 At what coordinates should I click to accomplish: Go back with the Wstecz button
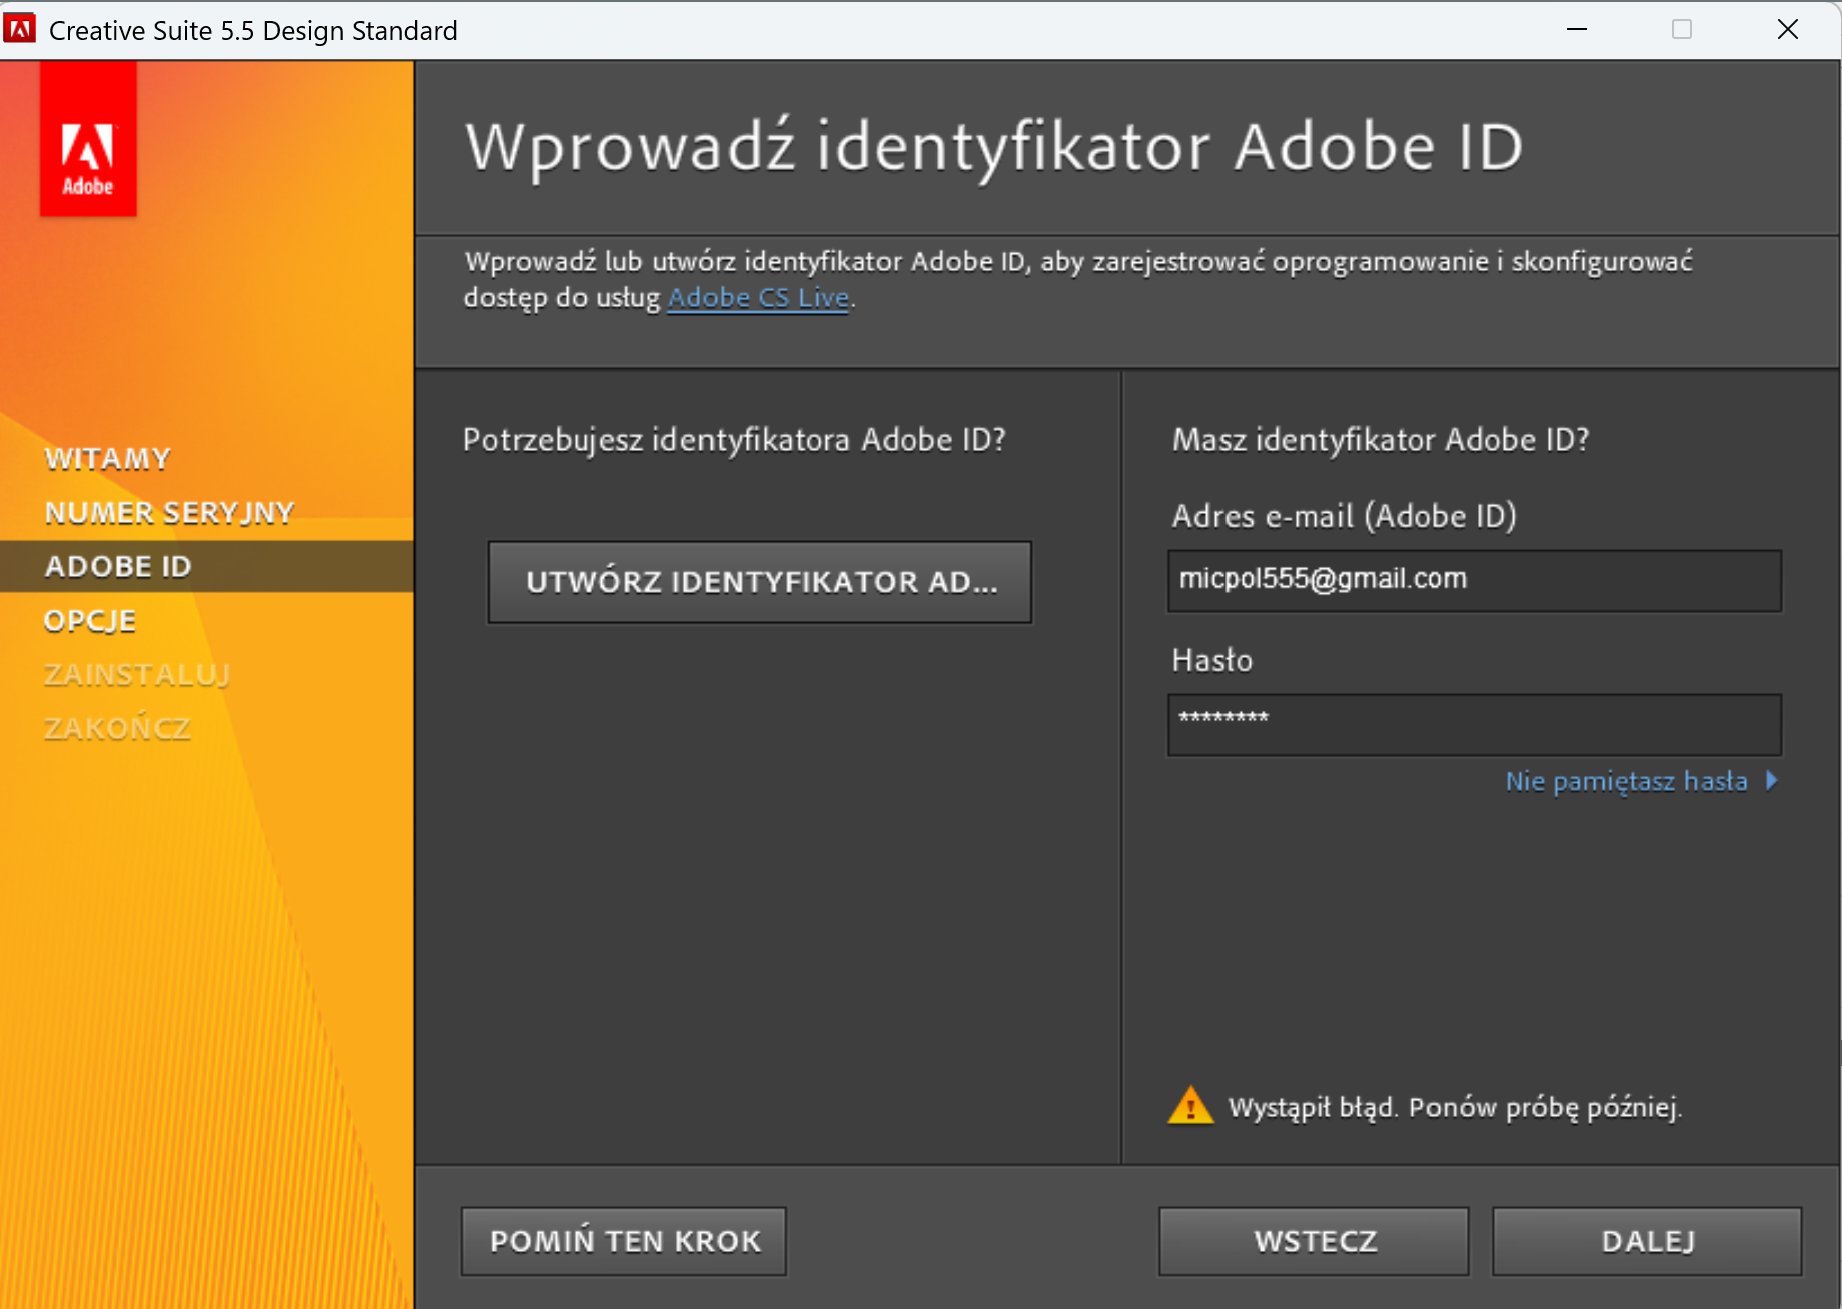point(1314,1241)
